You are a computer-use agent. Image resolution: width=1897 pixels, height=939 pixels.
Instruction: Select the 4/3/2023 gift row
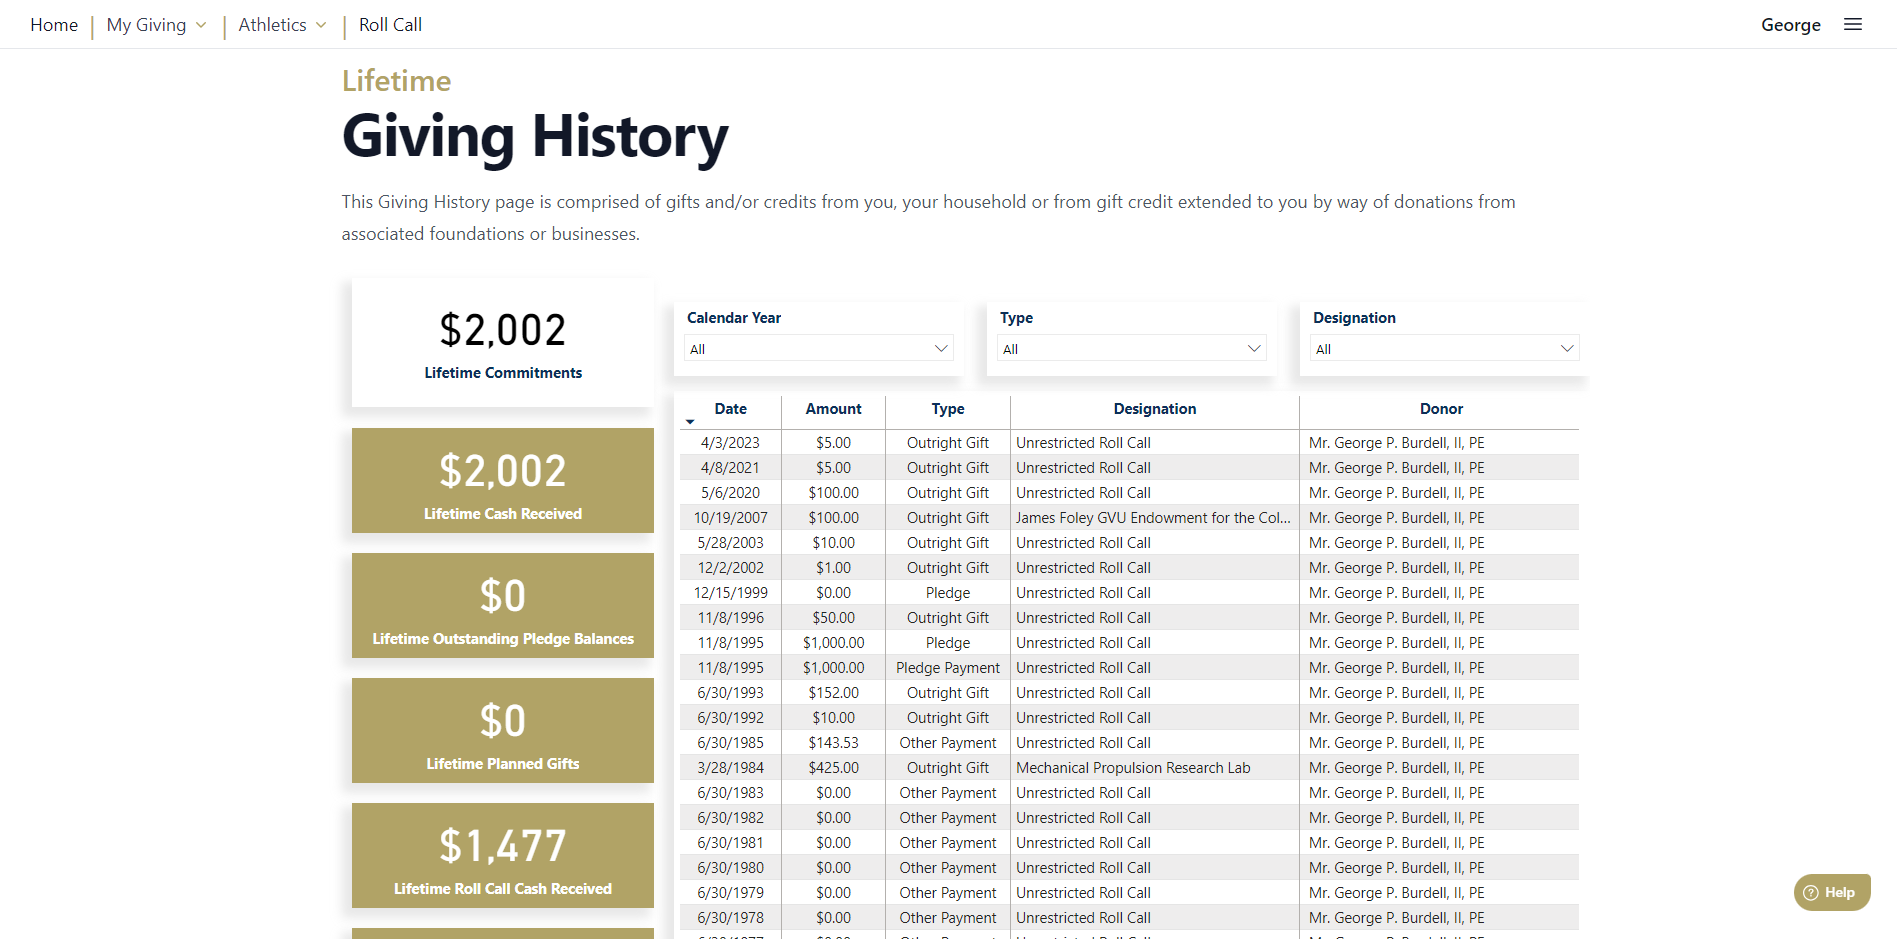tap(730, 443)
